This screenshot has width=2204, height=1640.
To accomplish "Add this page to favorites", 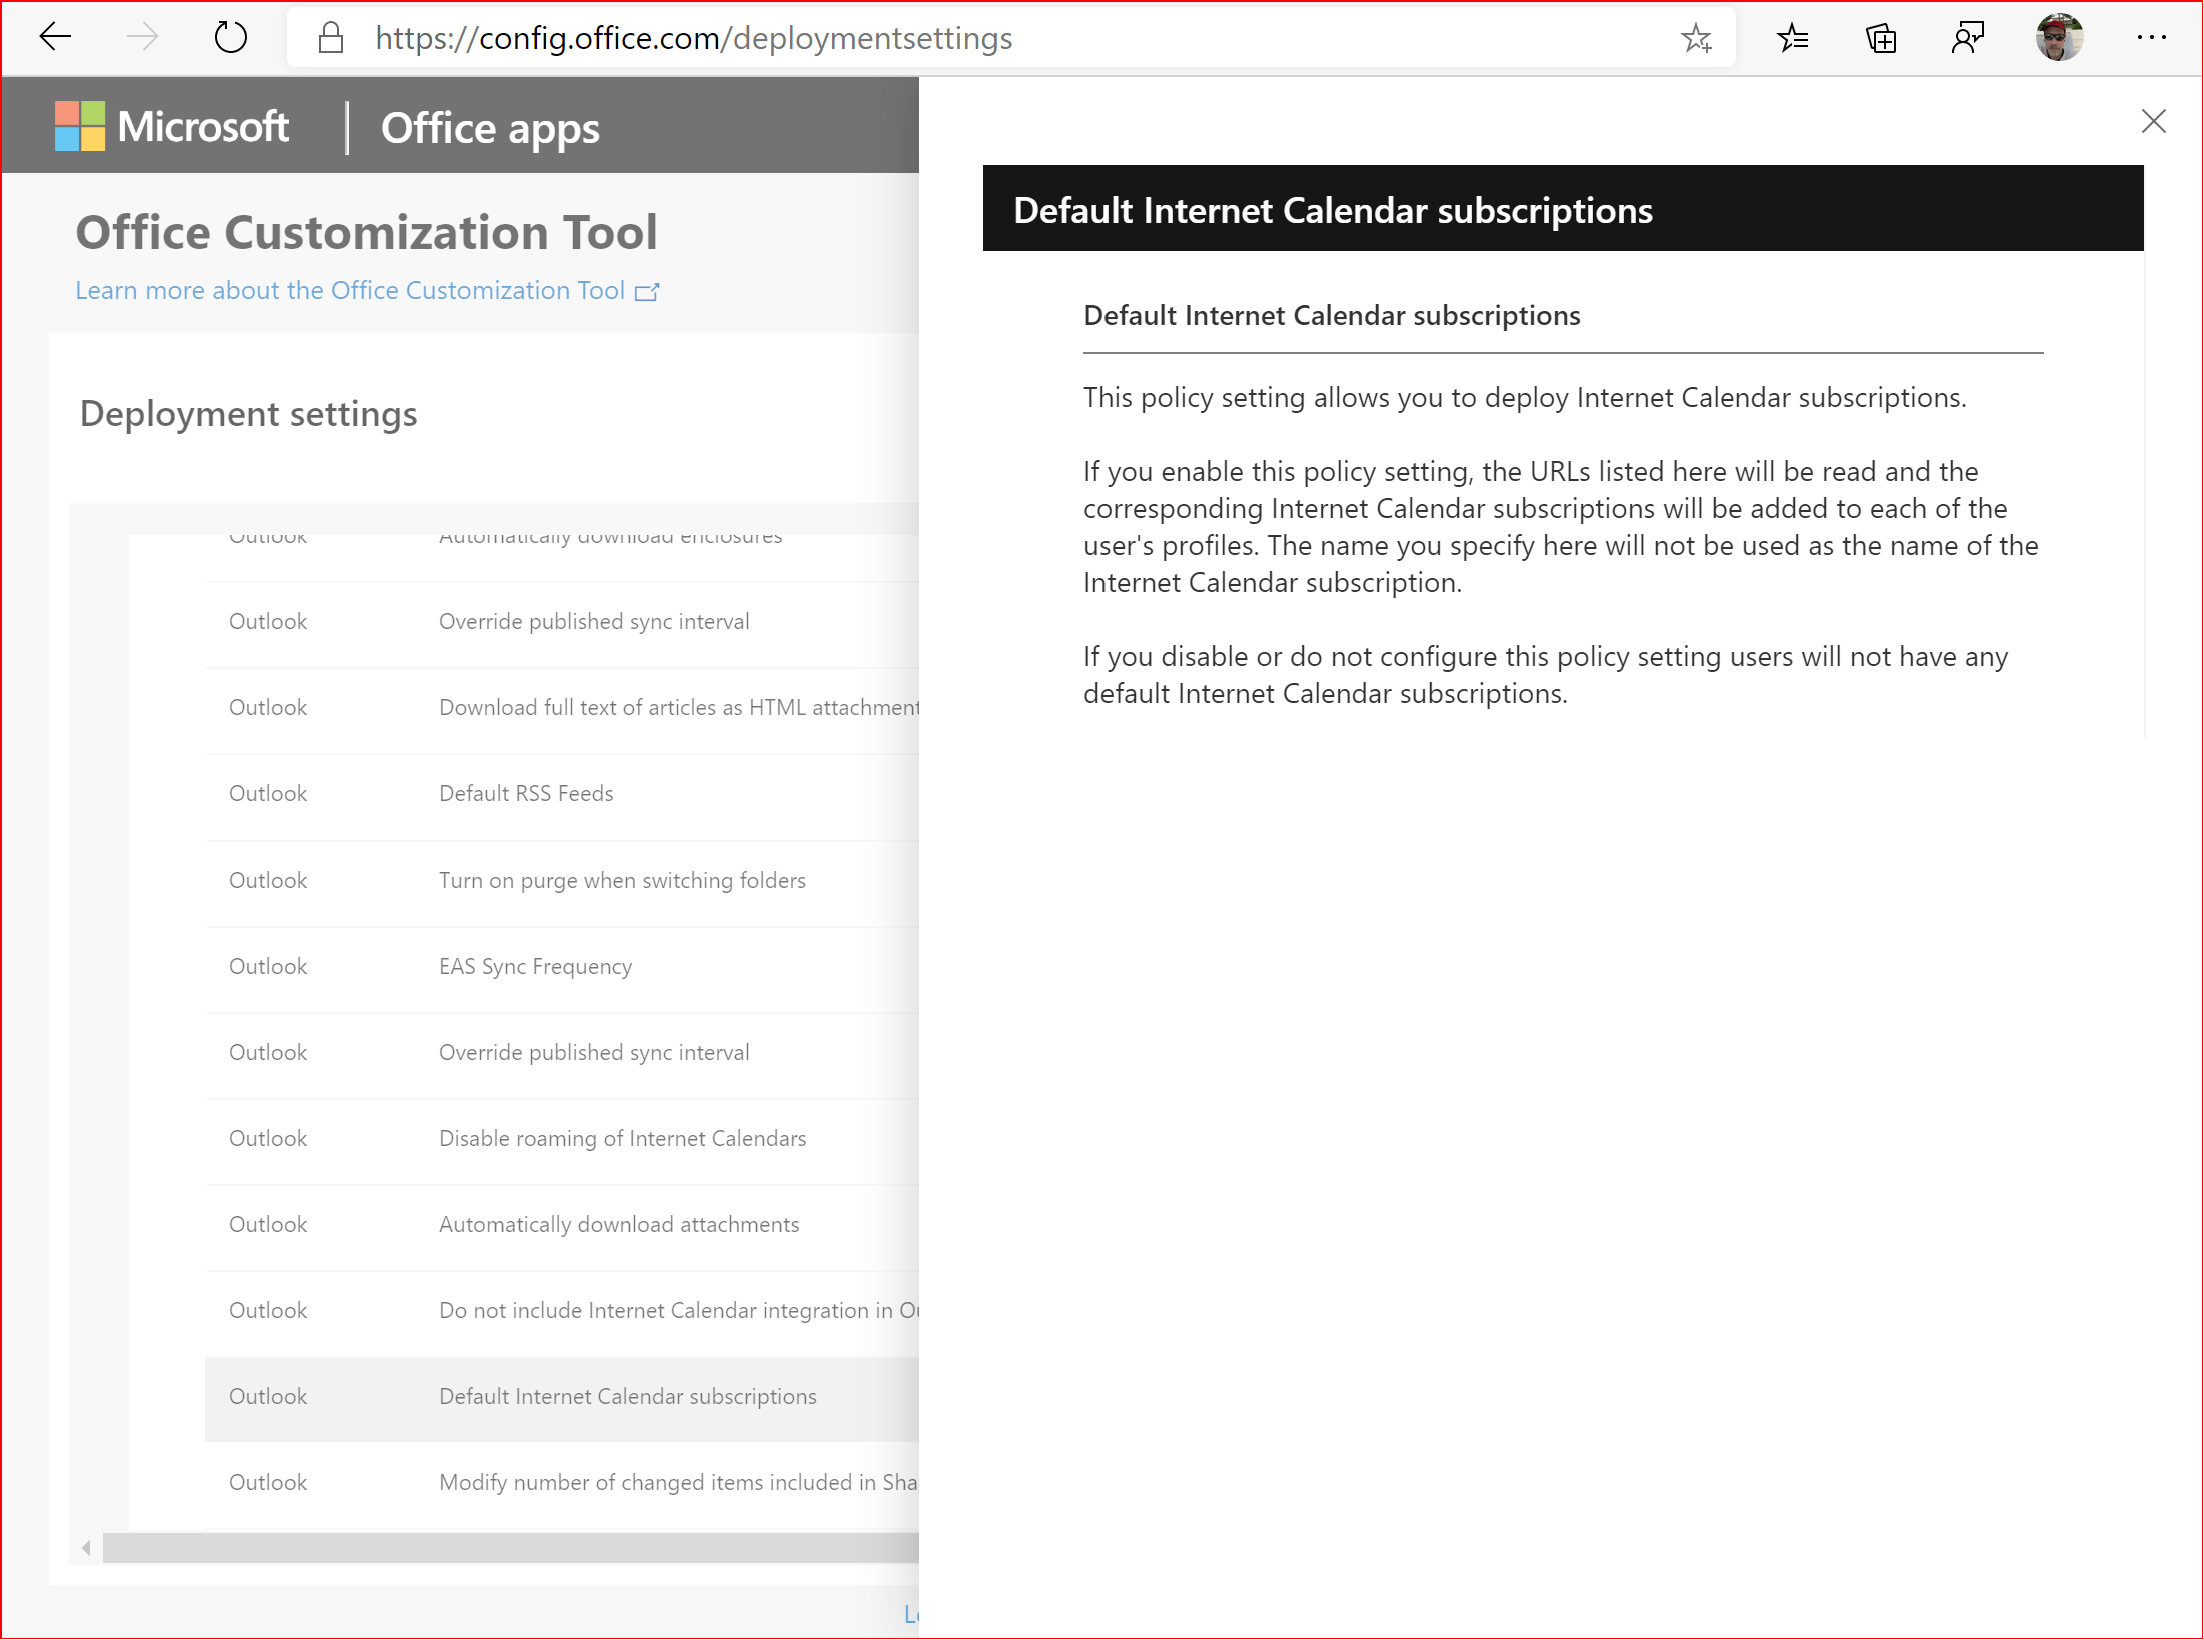I will click(1697, 37).
